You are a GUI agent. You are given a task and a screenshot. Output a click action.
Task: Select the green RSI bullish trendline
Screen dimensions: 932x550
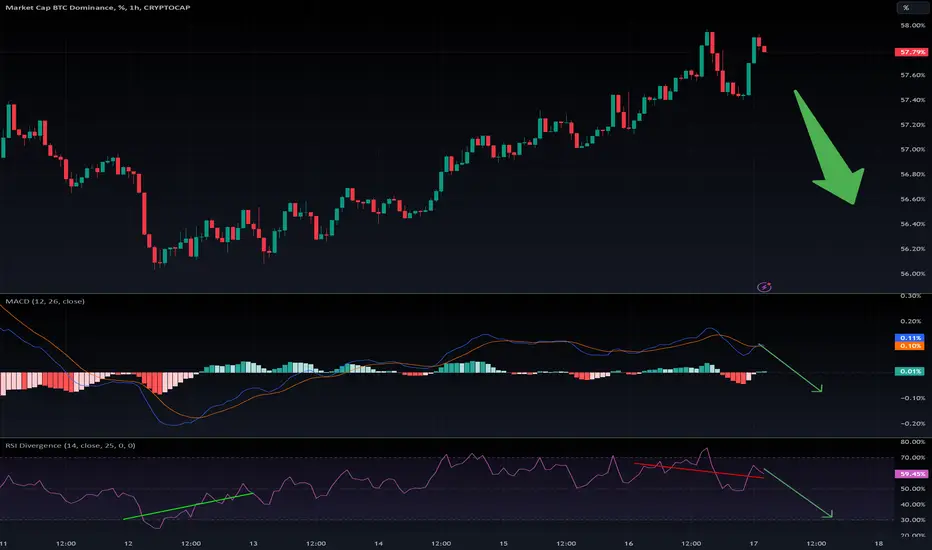click(x=188, y=506)
